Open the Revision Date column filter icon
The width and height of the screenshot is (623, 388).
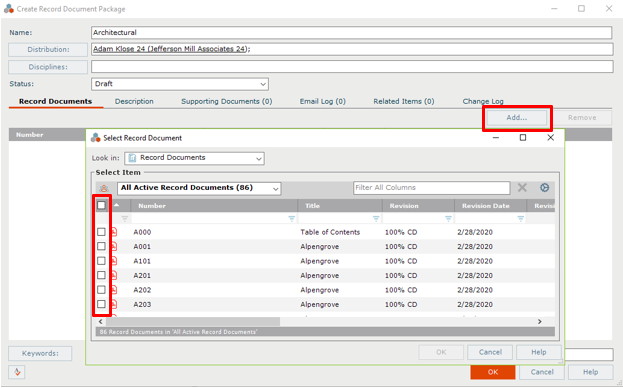[x=520, y=219]
